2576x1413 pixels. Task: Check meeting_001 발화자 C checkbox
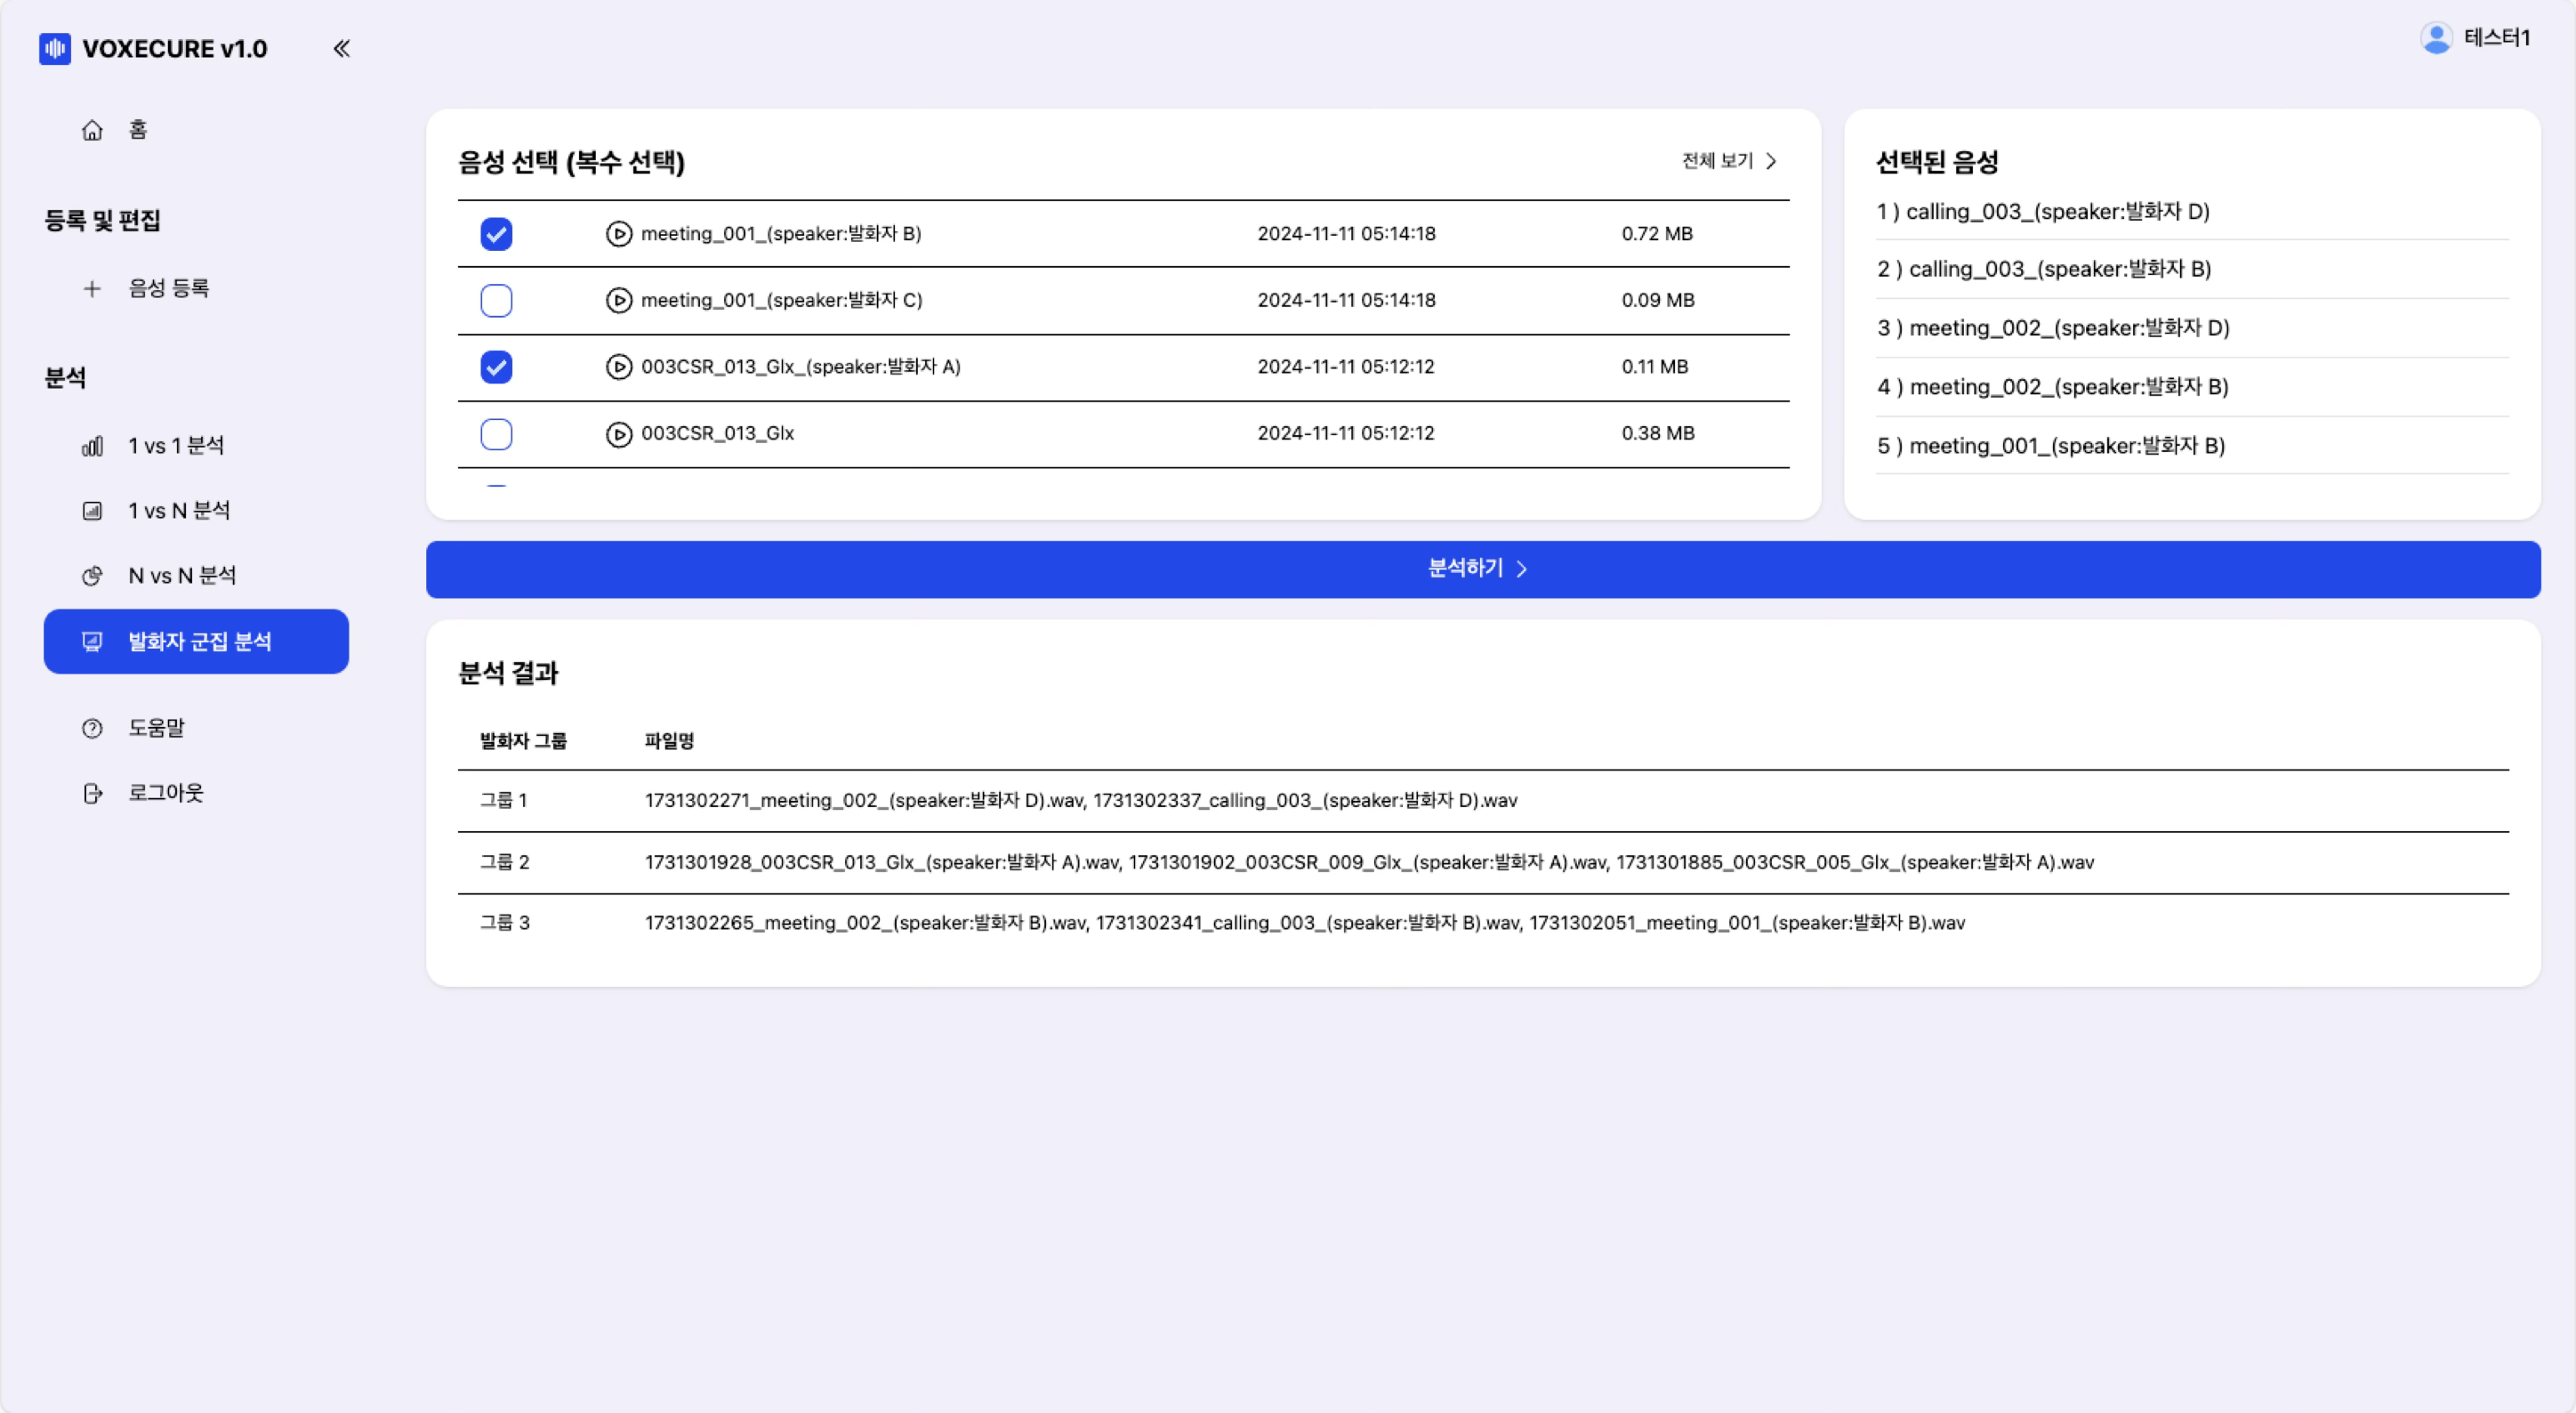pyautogui.click(x=496, y=300)
